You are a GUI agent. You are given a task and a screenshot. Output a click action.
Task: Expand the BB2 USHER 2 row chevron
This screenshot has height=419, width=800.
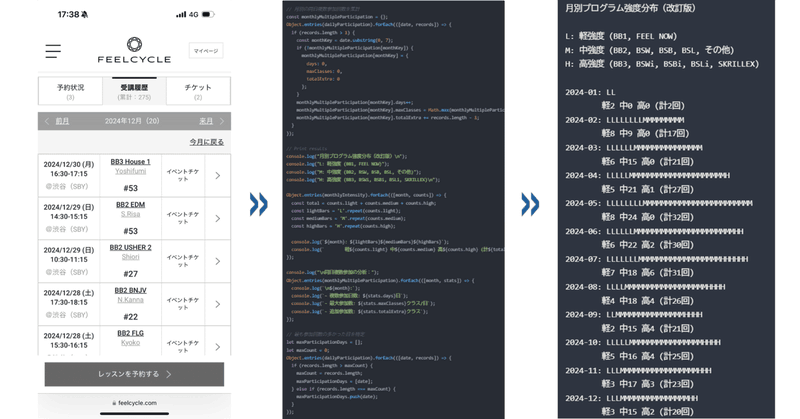pos(218,261)
